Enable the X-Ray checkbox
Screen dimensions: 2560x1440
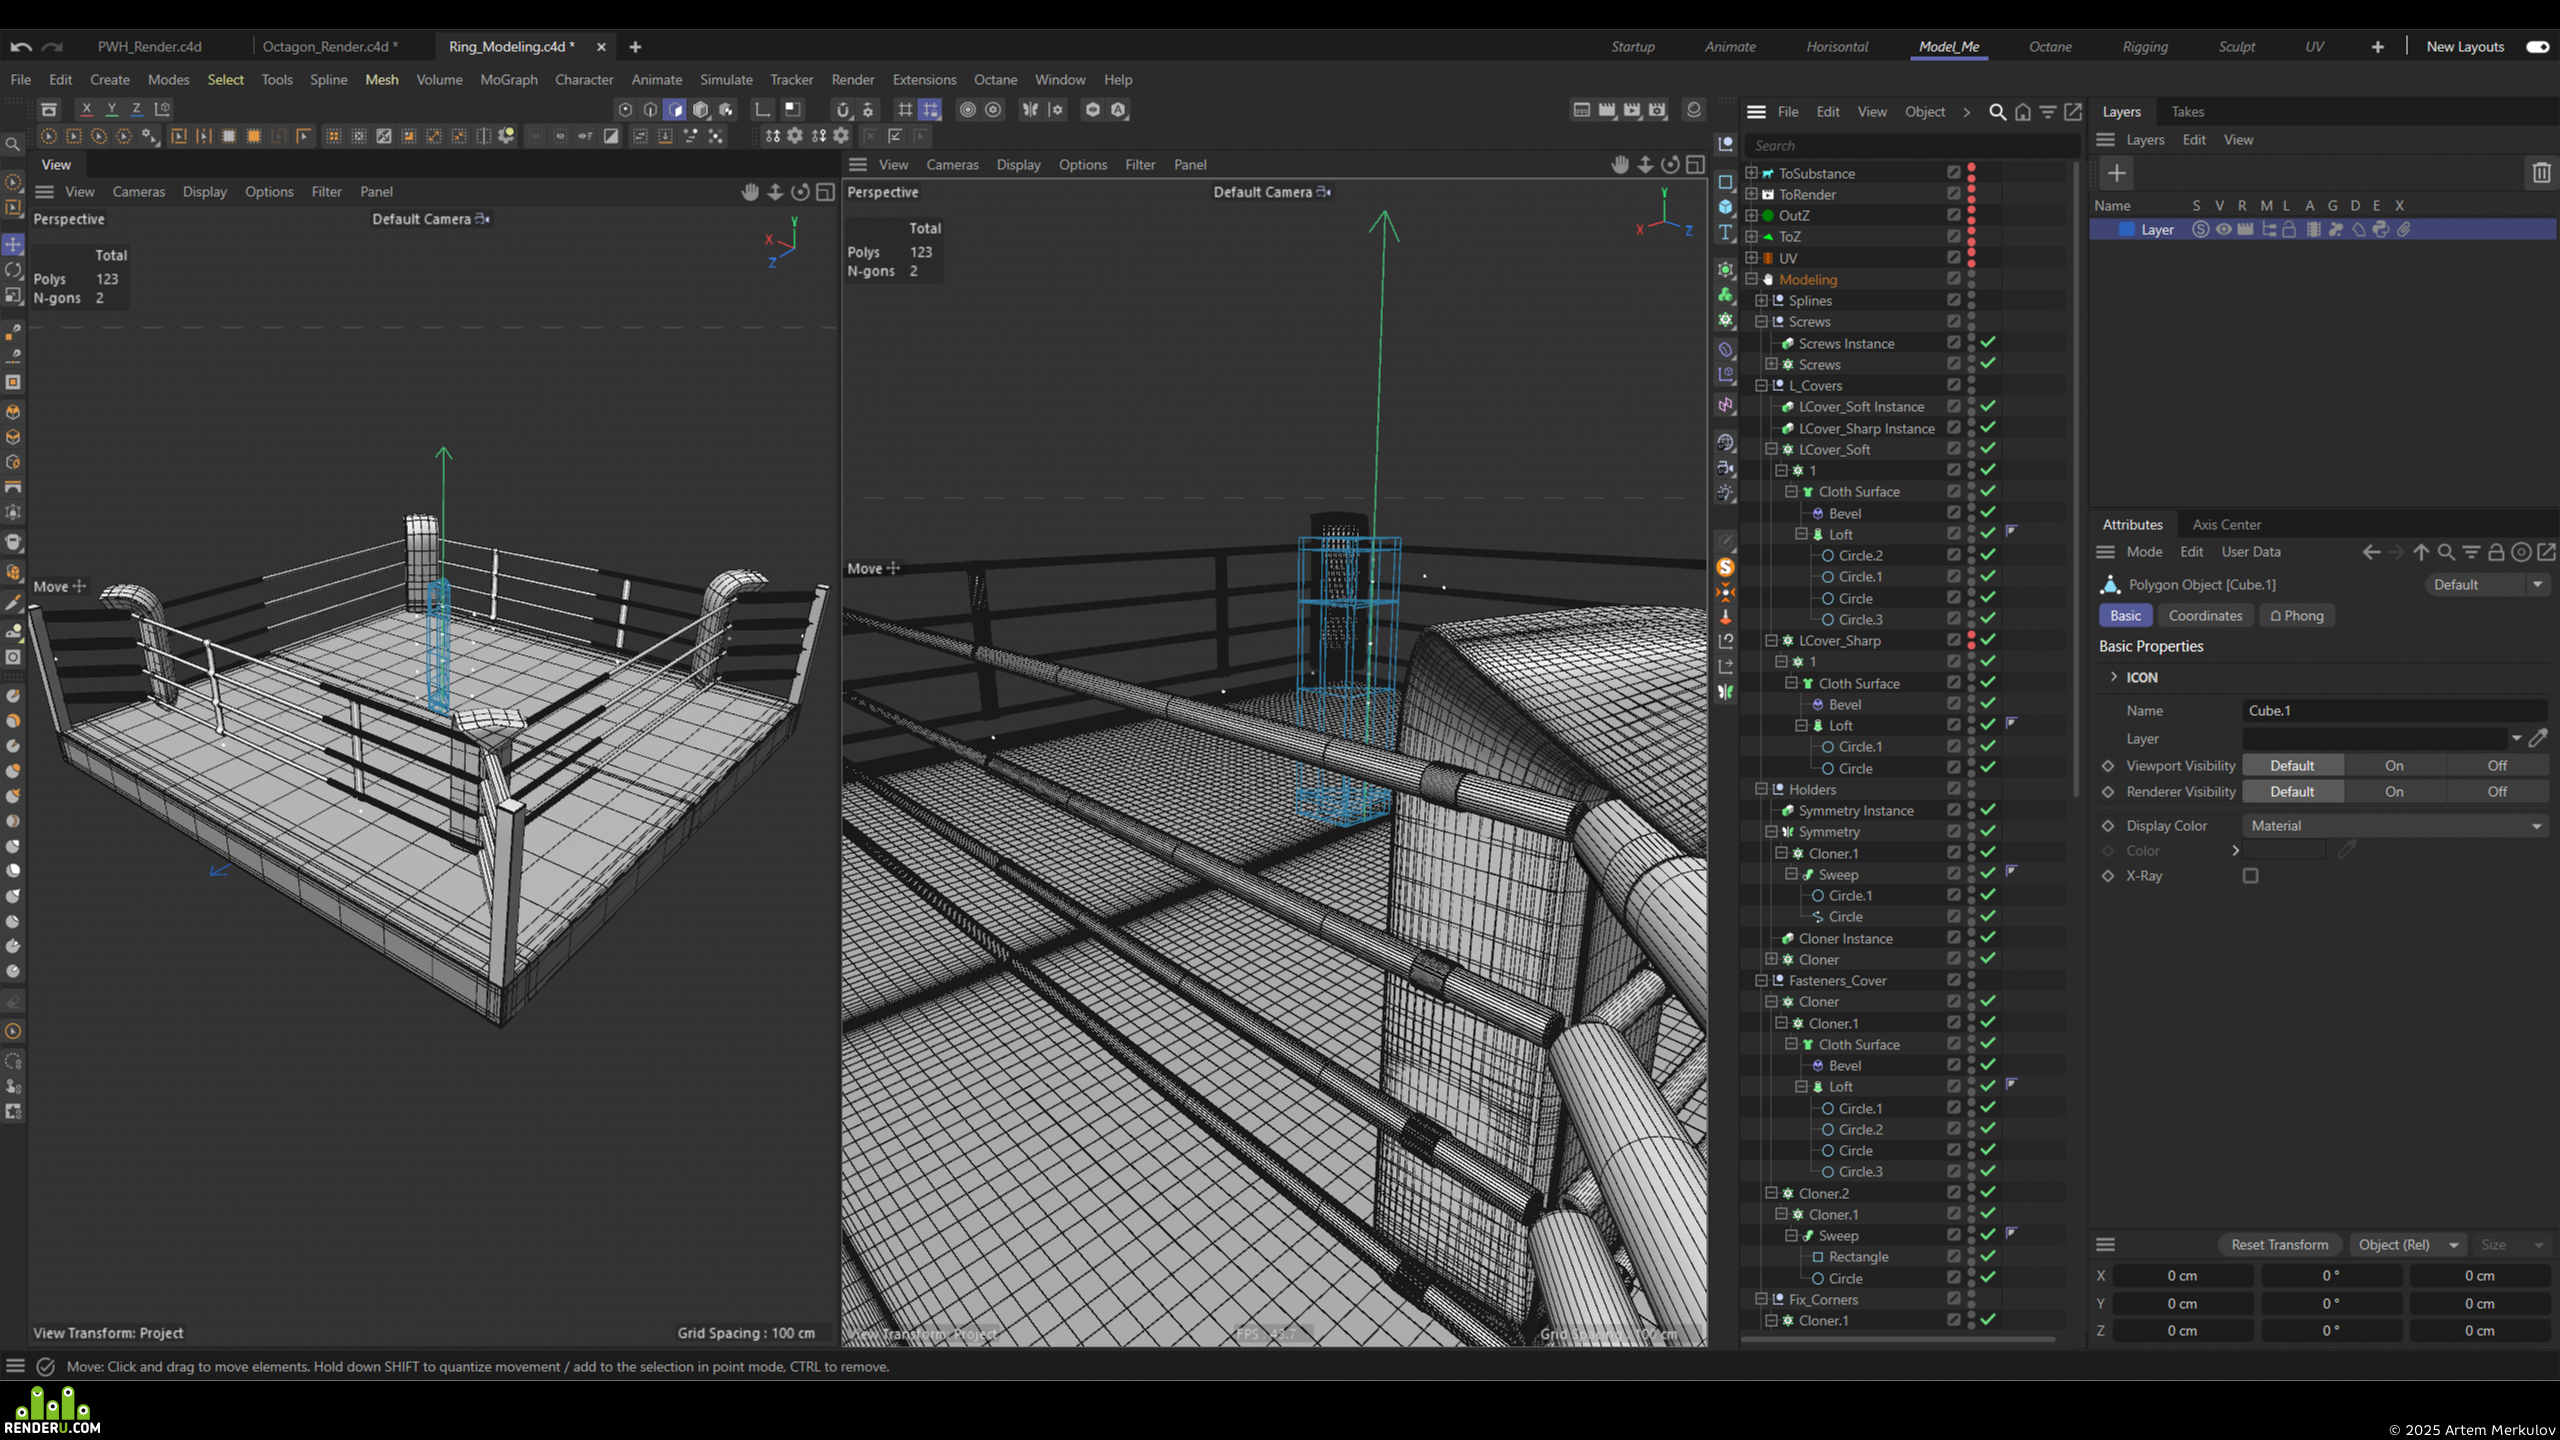click(2250, 876)
